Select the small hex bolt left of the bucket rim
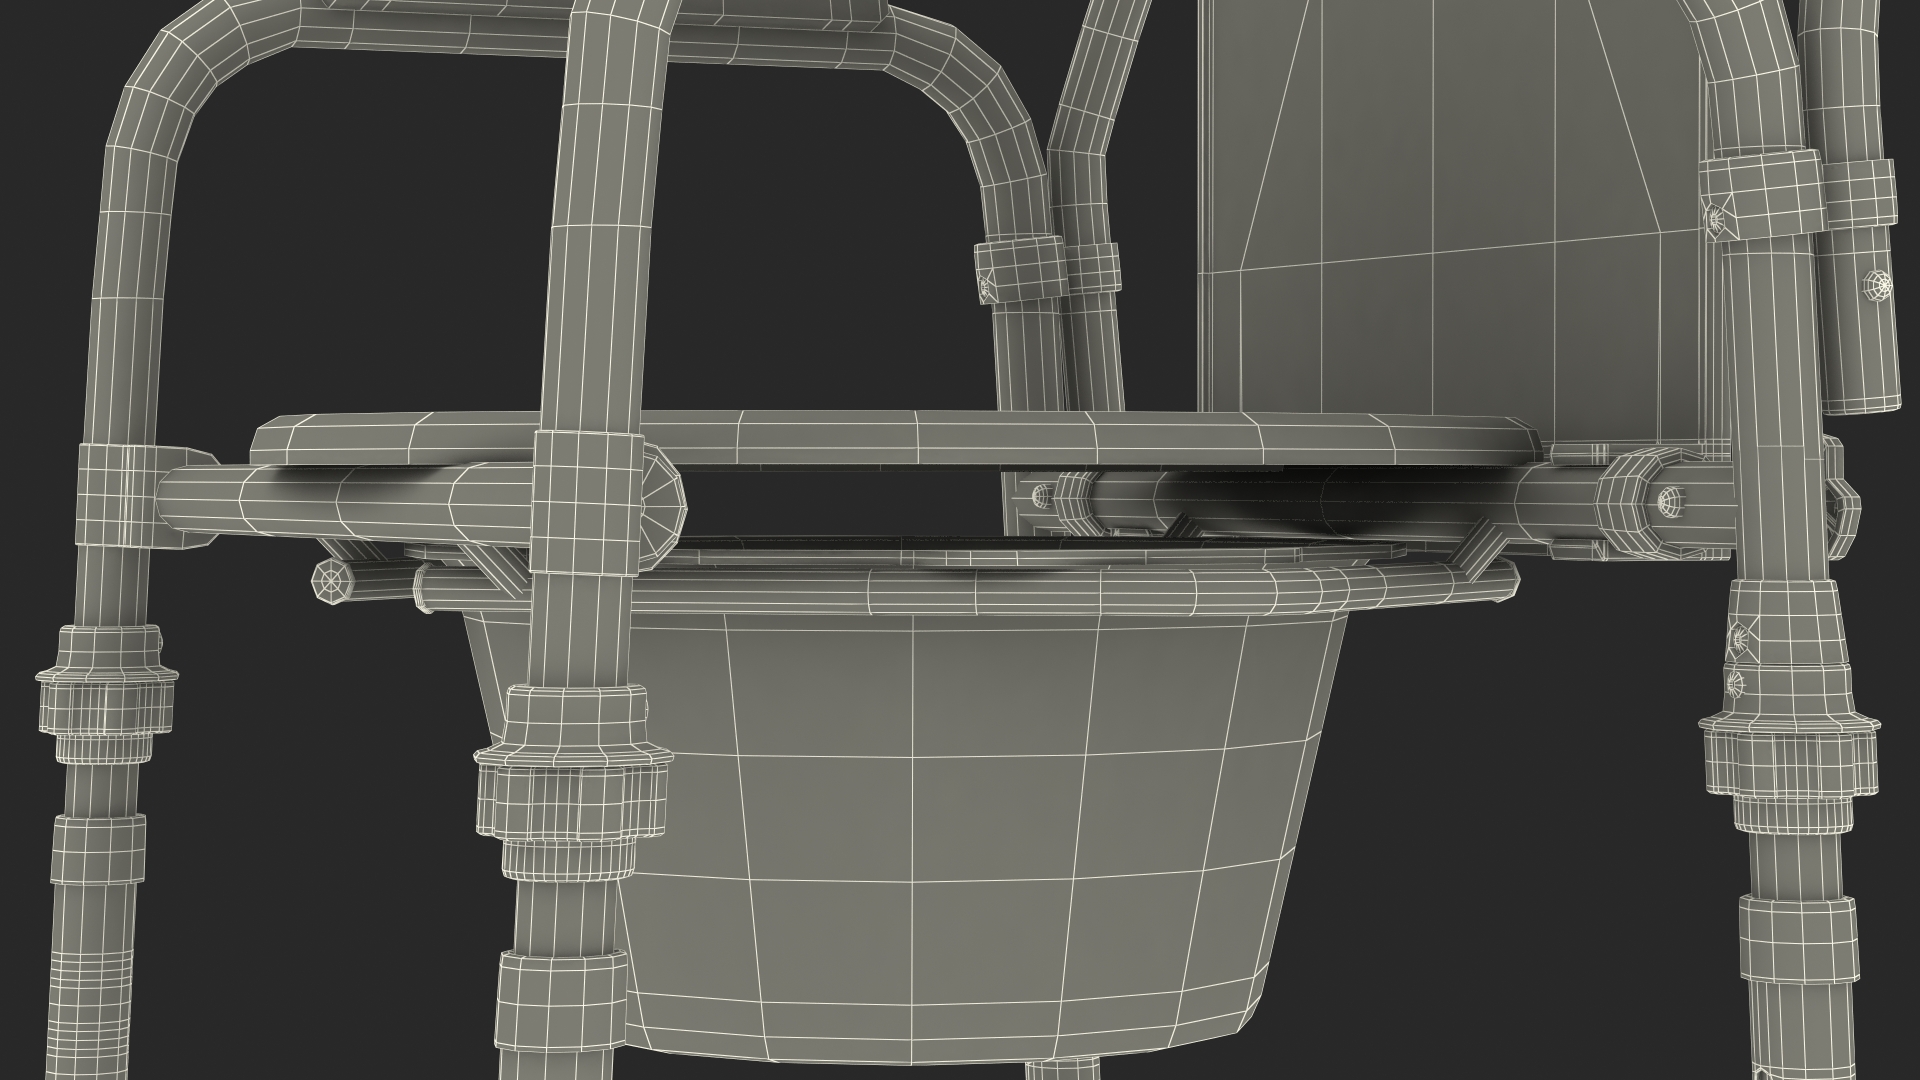The width and height of the screenshot is (1920, 1080). [x=334, y=581]
